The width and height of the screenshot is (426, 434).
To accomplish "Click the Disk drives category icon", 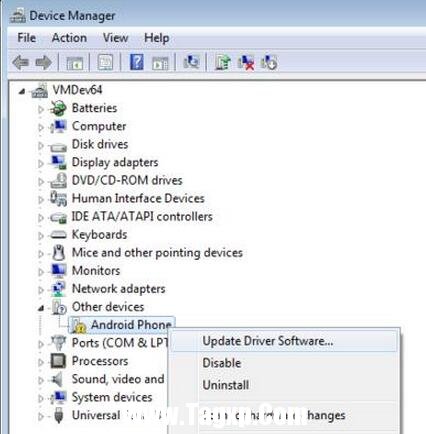I will coord(58,146).
